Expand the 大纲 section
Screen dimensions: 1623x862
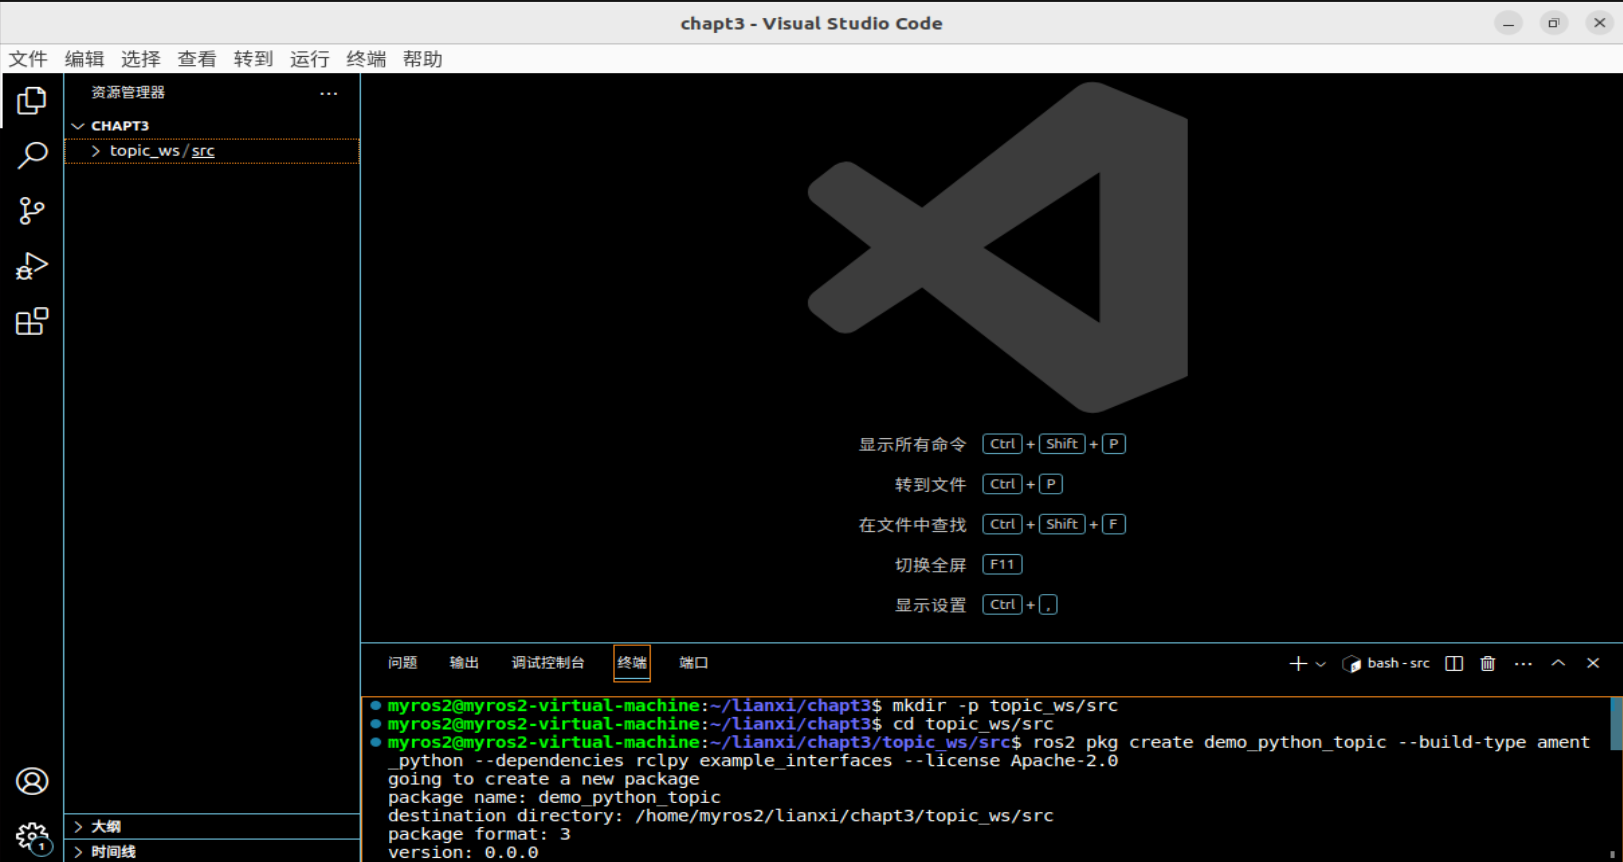point(212,827)
